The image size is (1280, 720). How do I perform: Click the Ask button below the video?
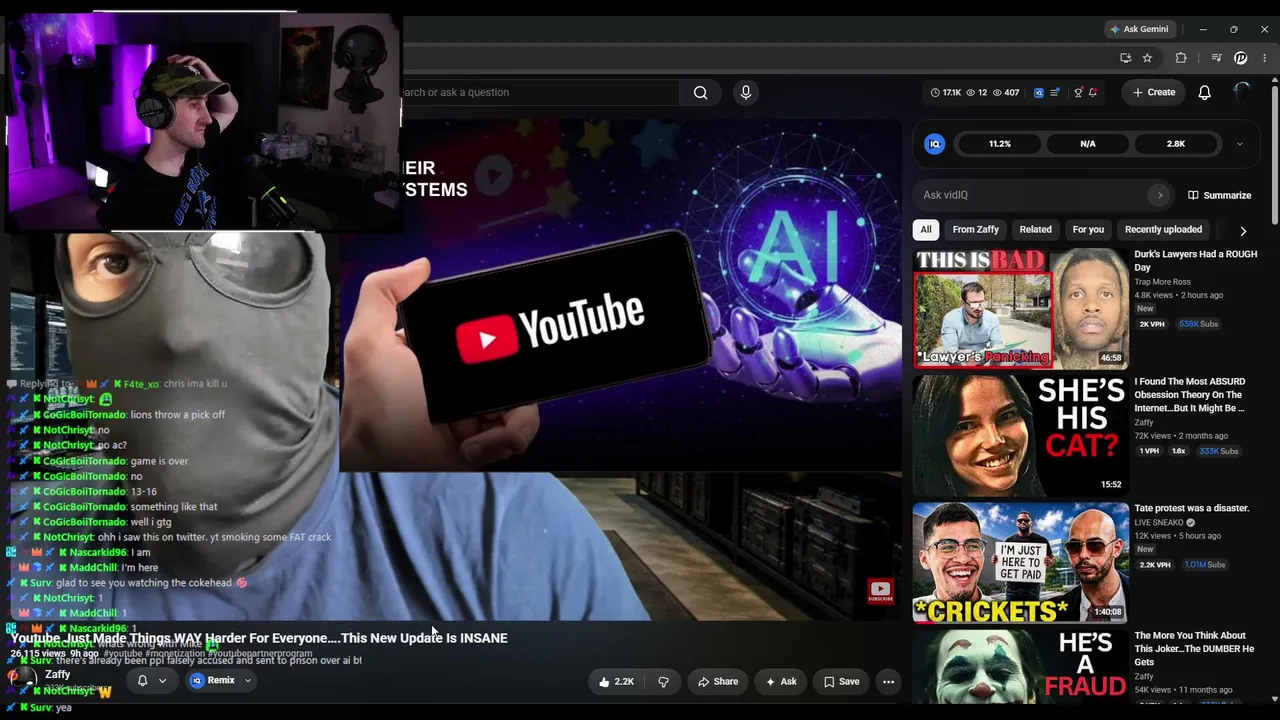point(781,682)
